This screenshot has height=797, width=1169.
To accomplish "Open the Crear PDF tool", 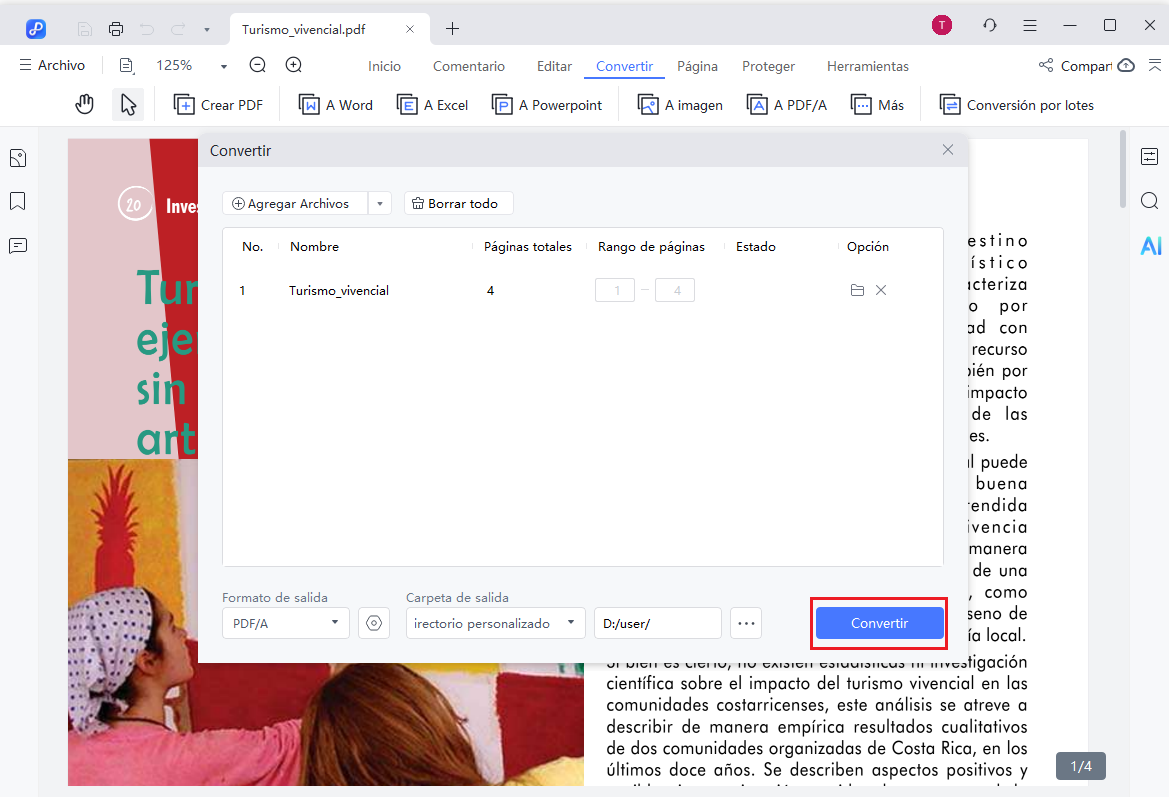I will point(218,104).
